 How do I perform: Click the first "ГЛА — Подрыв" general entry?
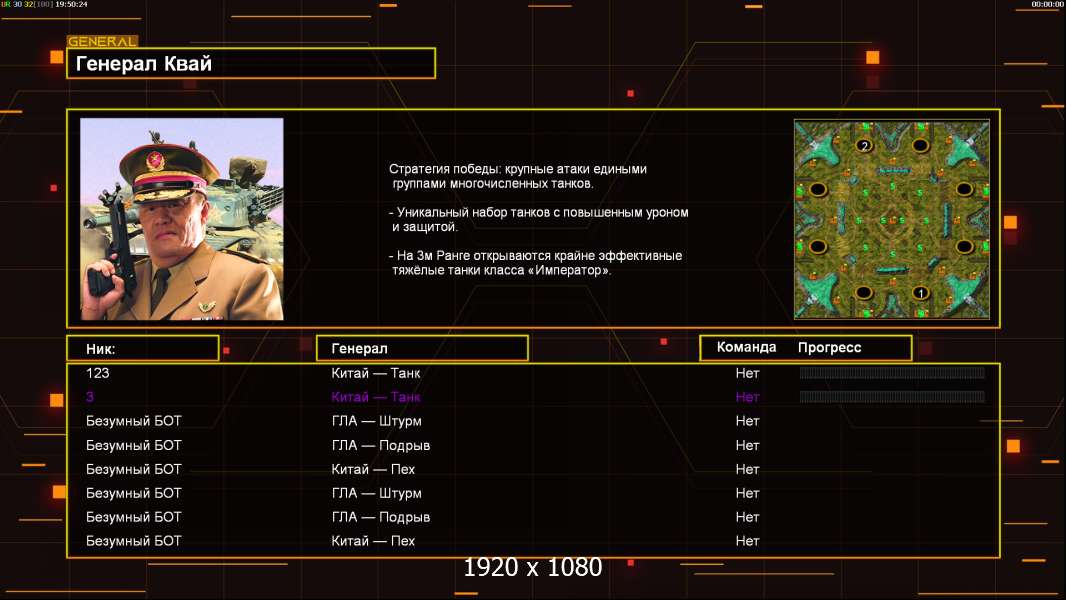[x=380, y=445]
